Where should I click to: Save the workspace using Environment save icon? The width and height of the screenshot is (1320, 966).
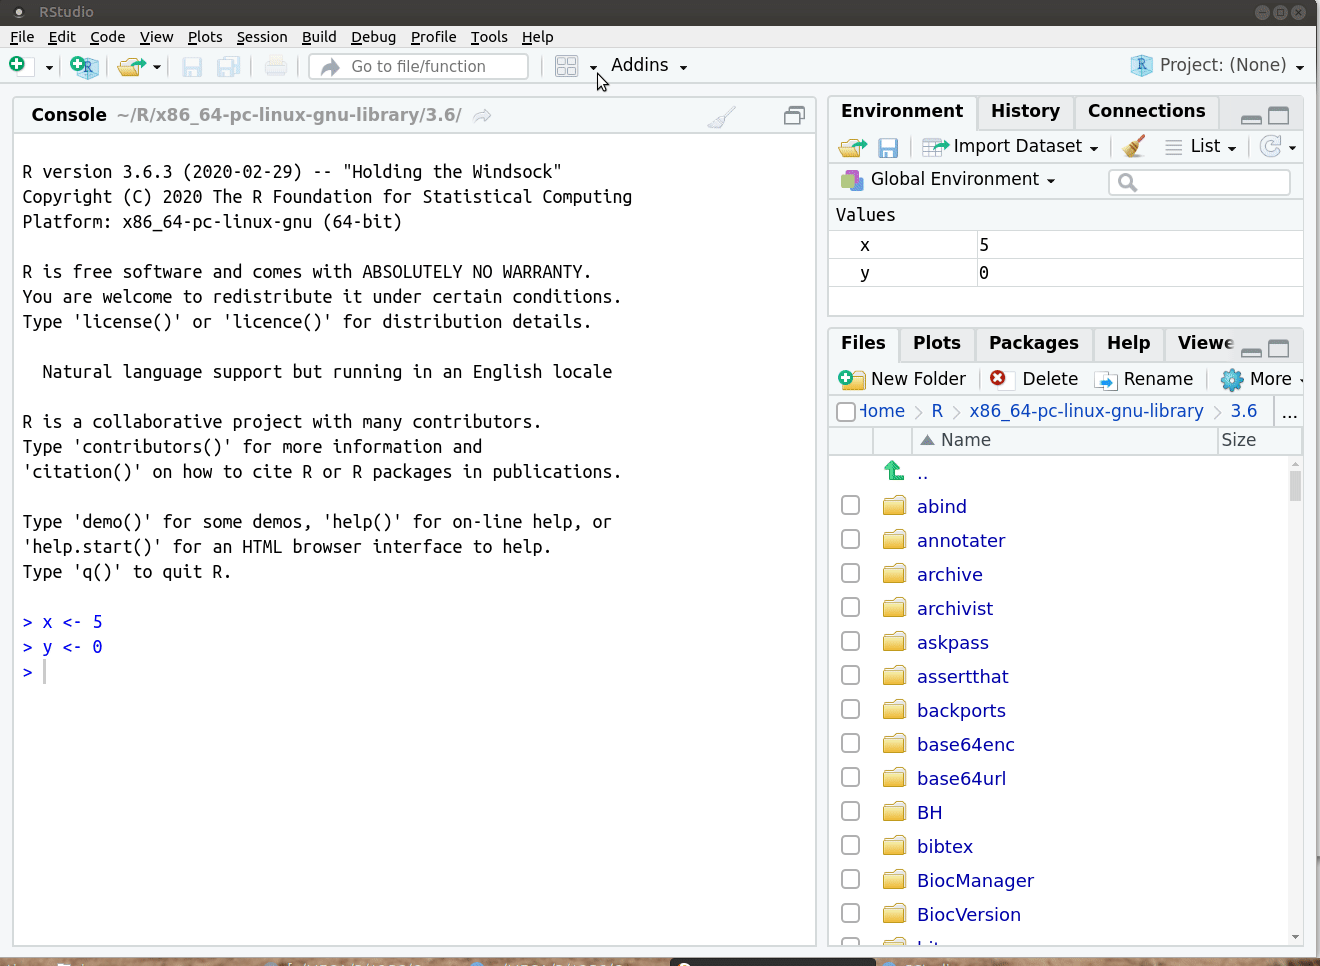point(887,148)
